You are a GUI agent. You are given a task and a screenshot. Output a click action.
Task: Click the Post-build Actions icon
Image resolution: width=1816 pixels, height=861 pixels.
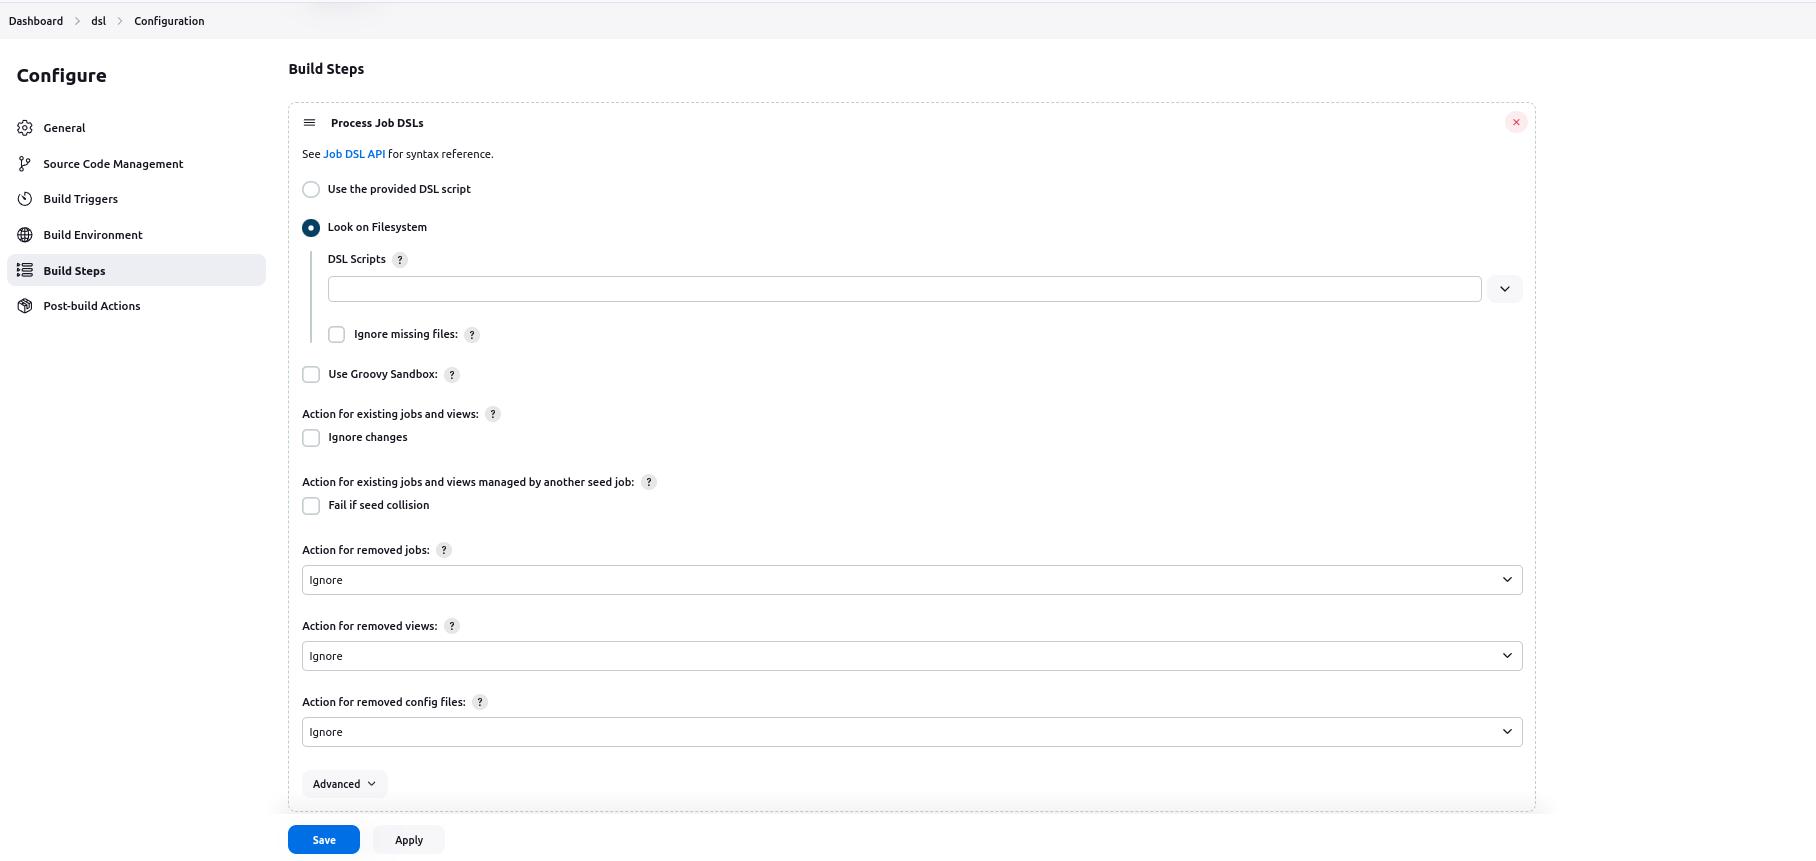point(24,305)
